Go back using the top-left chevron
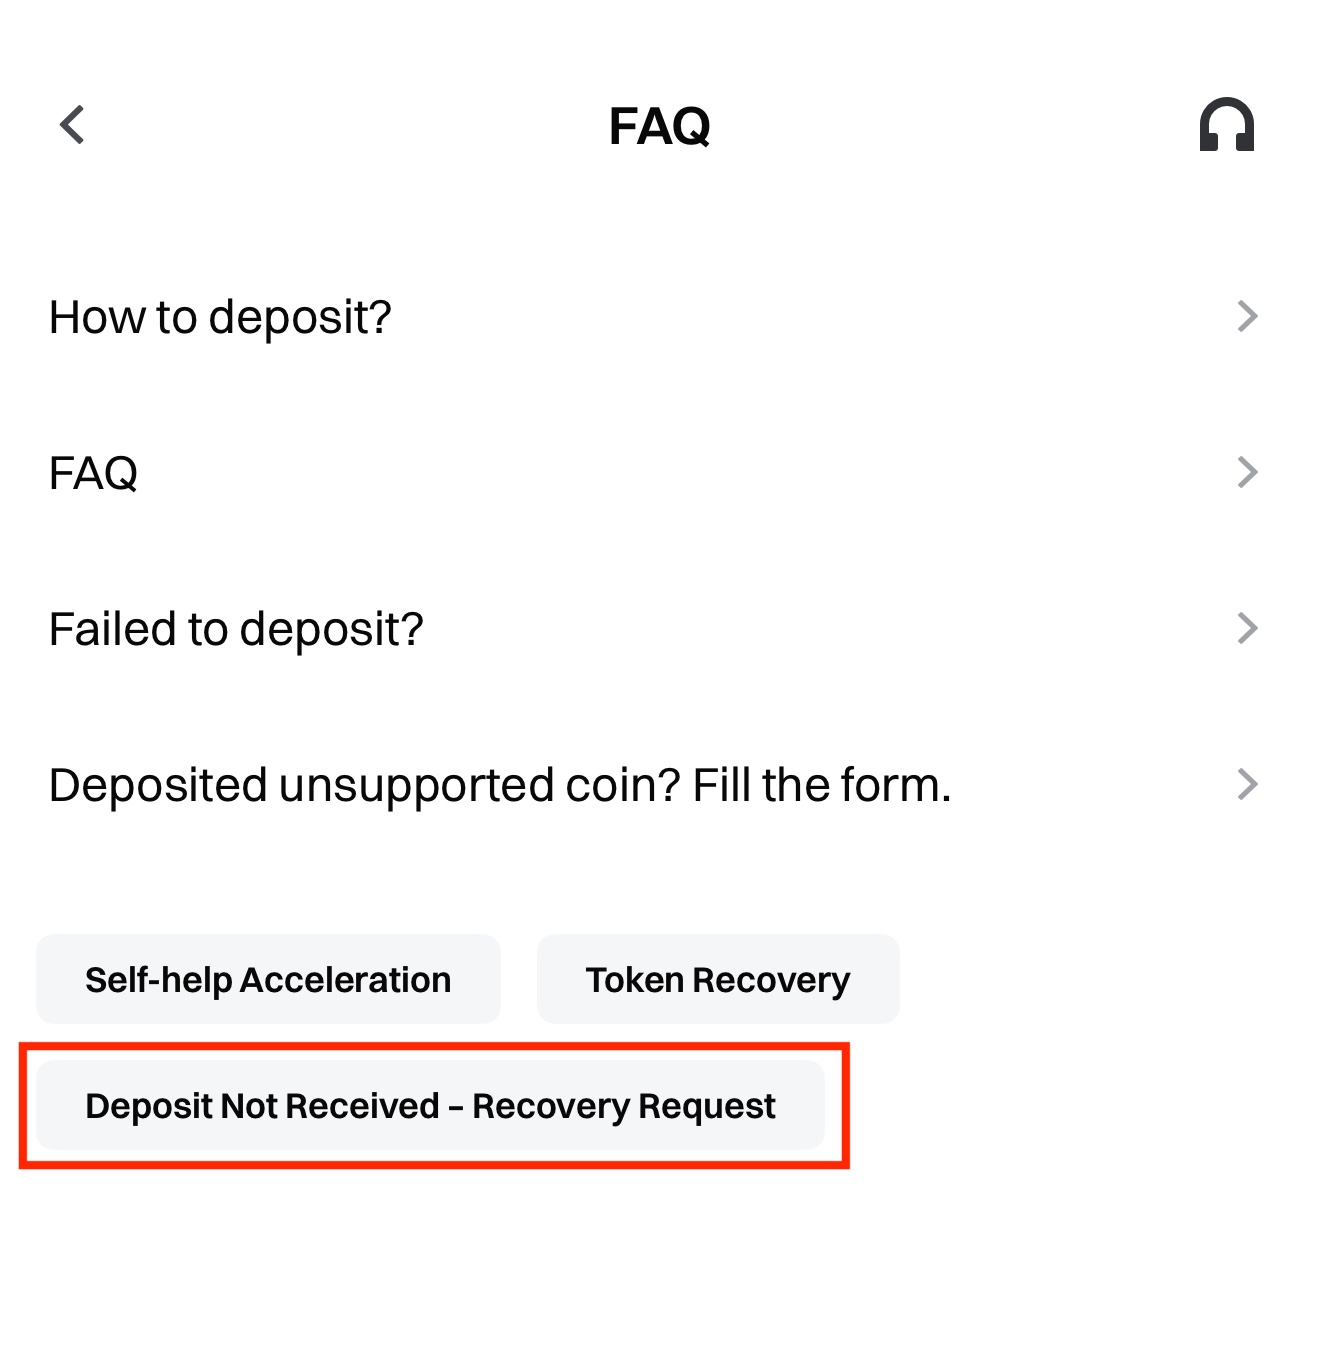Viewport: 1320px width, 1350px height. point(72,125)
